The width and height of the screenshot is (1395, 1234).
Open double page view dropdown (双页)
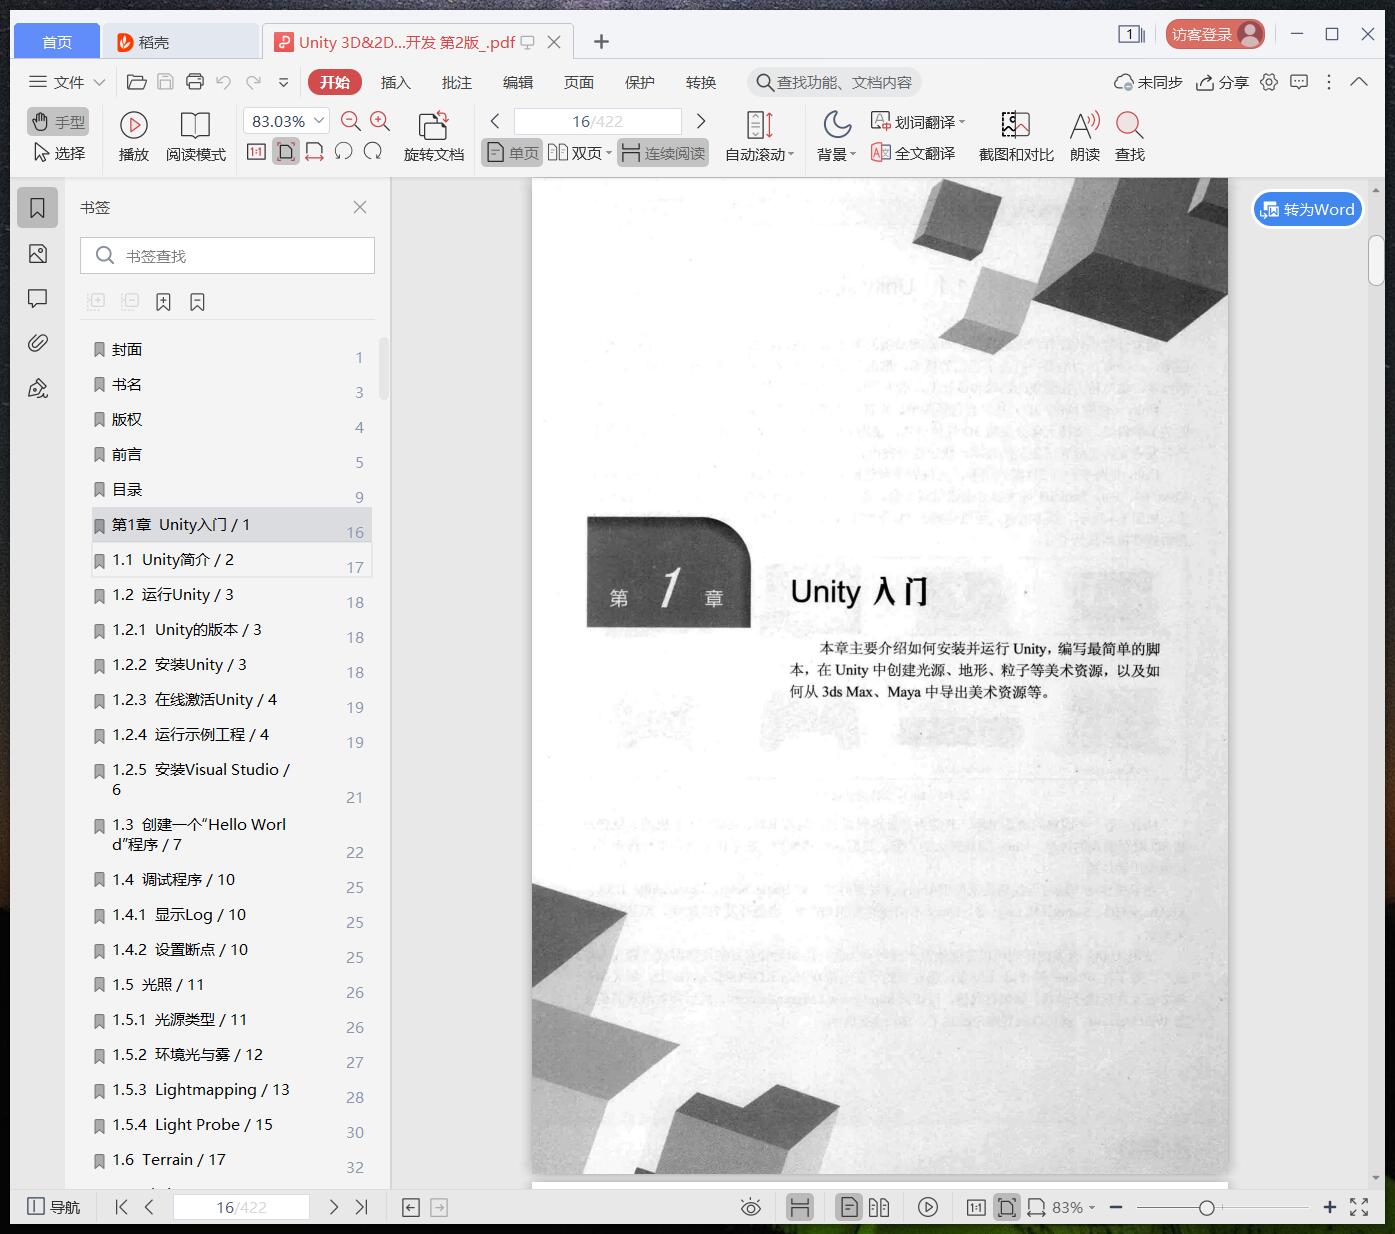pyautogui.click(x=580, y=153)
